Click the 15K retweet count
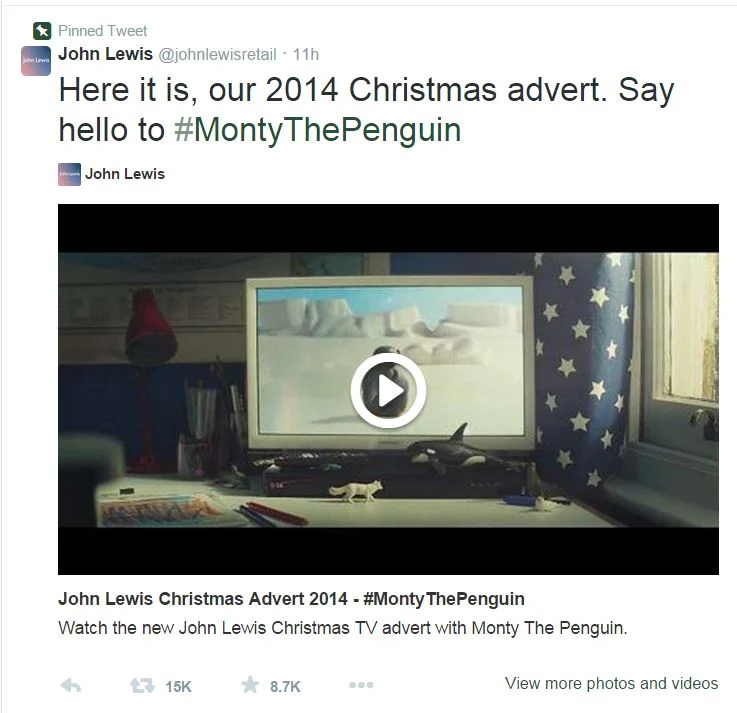The image size is (737, 713). click(178, 687)
